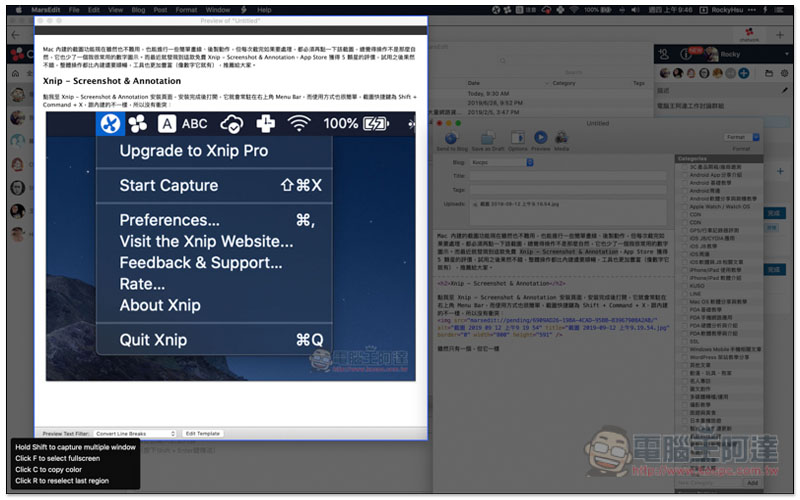Click the folder icon in chat panel
This screenshot has width=800, height=500.
(x=768, y=73)
